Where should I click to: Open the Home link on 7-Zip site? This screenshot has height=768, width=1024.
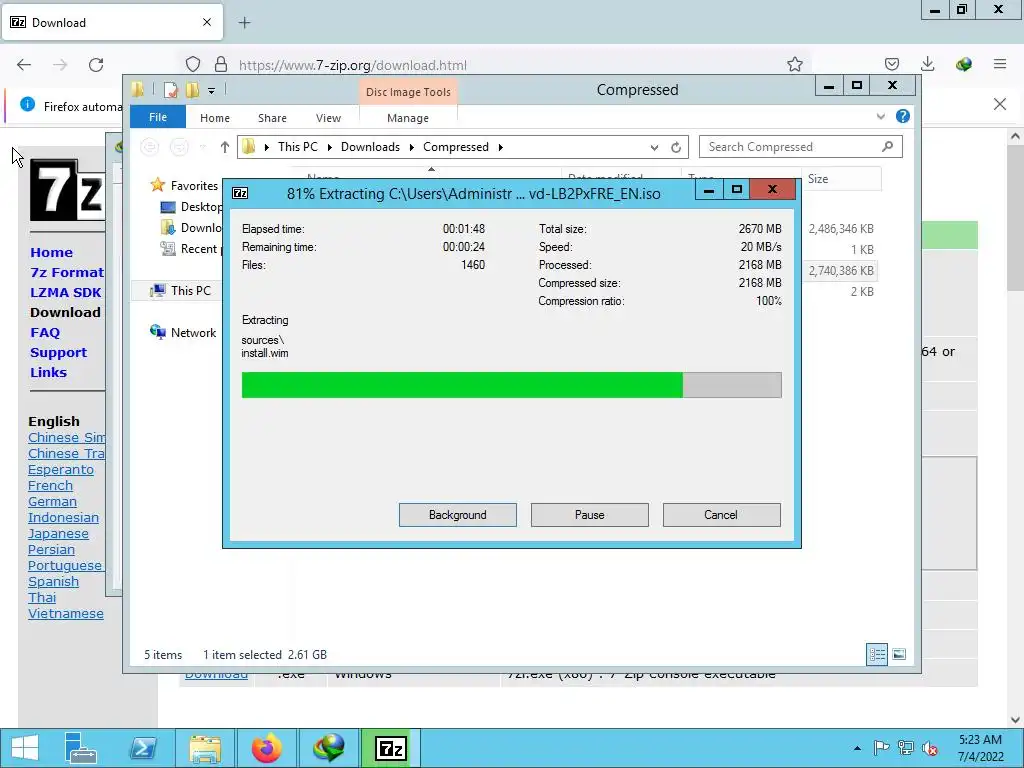coord(51,252)
